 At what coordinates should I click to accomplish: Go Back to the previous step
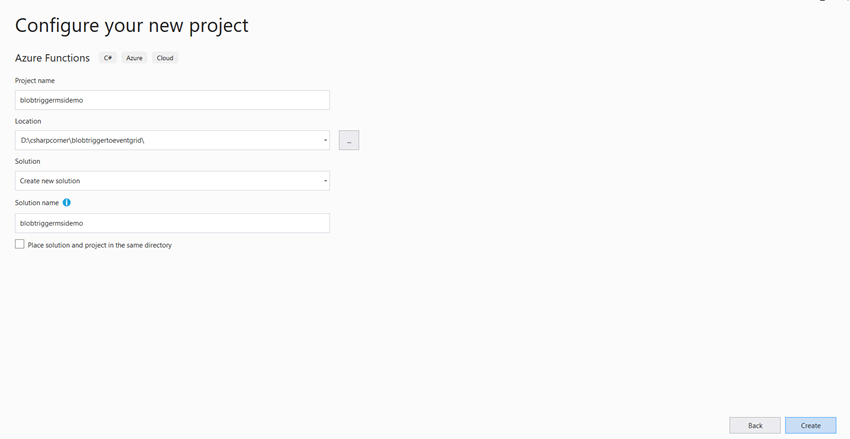(755, 425)
